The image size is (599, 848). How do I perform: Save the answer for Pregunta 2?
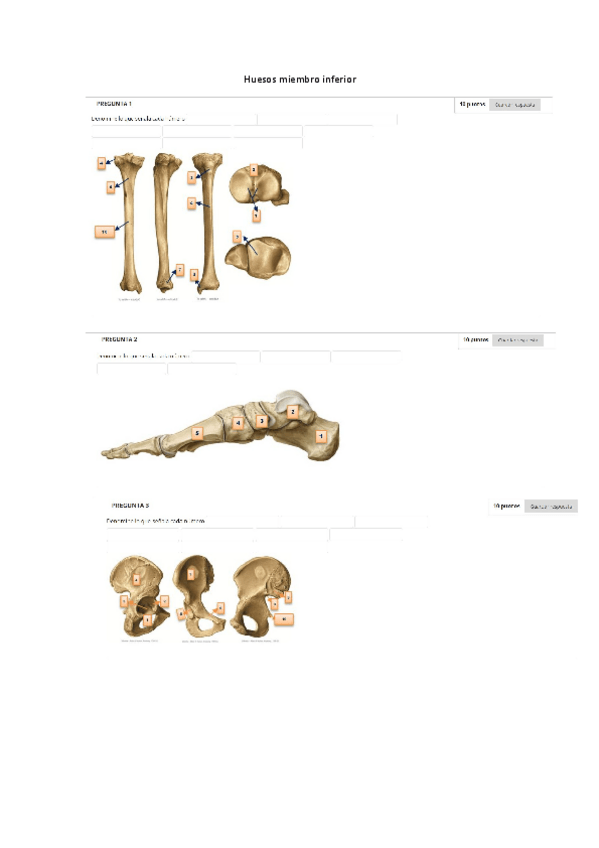tap(517, 340)
